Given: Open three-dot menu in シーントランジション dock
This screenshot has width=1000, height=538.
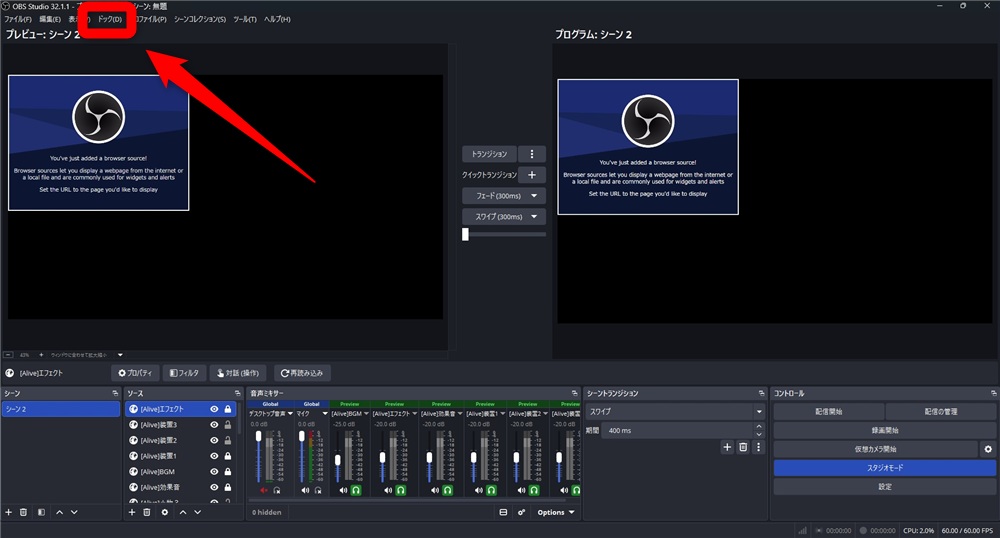Looking at the screenshot, I should (758, 447).
